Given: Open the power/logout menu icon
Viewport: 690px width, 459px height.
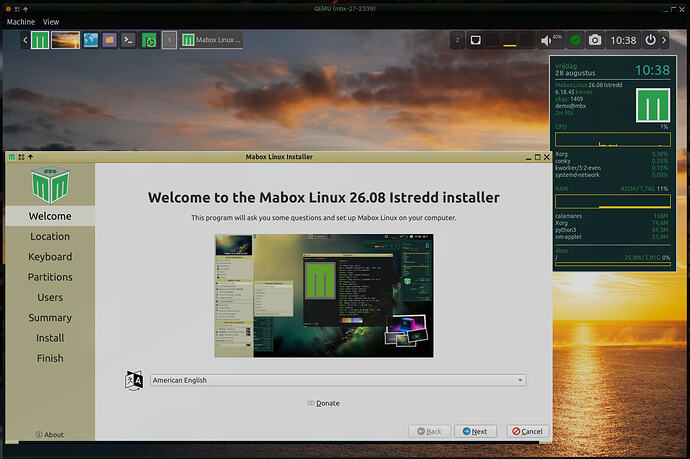Looking at the screenshot, I should (650, 40).
